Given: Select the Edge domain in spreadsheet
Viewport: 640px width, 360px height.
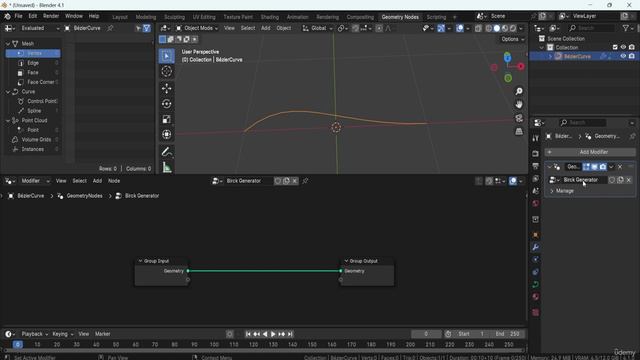Looking at the screenshot, I should pos(33,63).
